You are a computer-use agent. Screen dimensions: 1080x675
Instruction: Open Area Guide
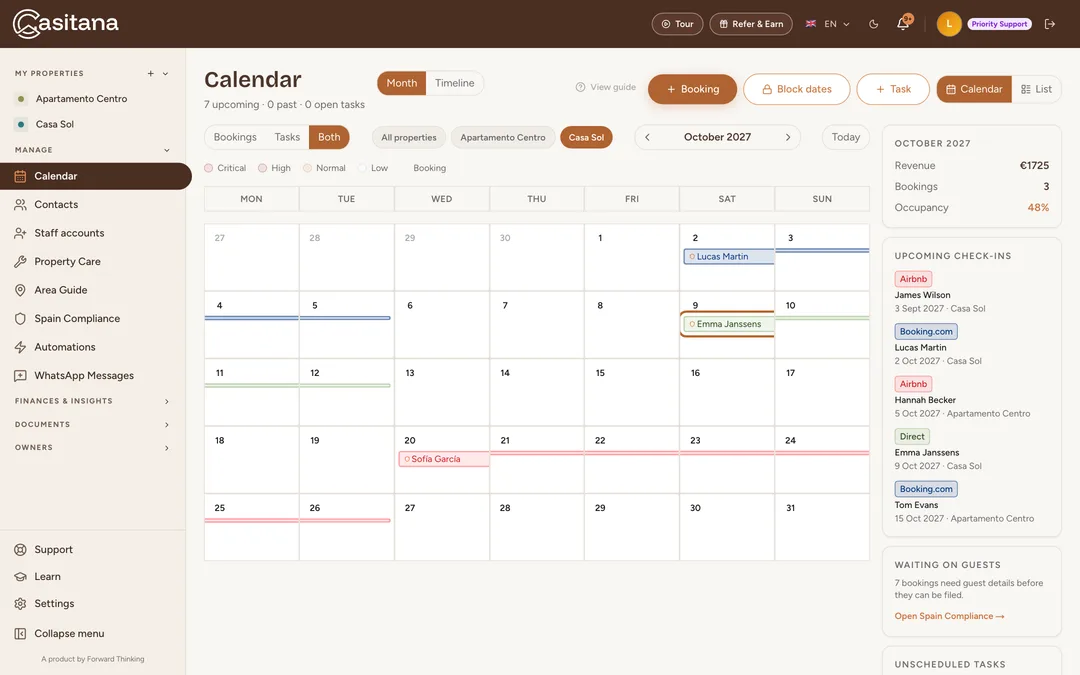[x=96, y=290]
